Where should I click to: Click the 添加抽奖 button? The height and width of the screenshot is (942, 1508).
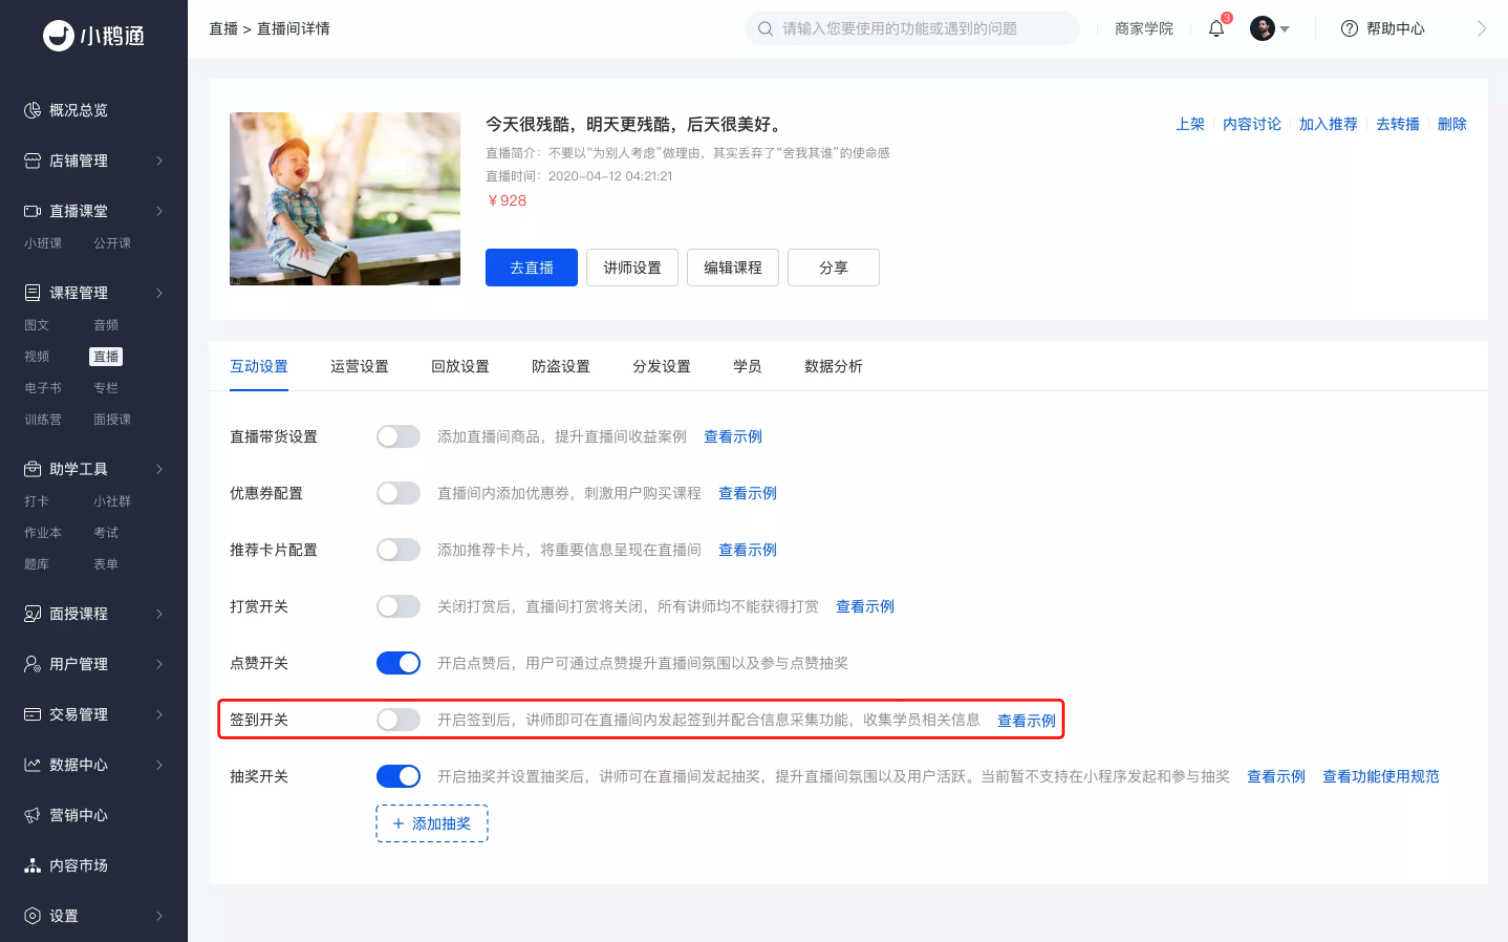(432, 824)
